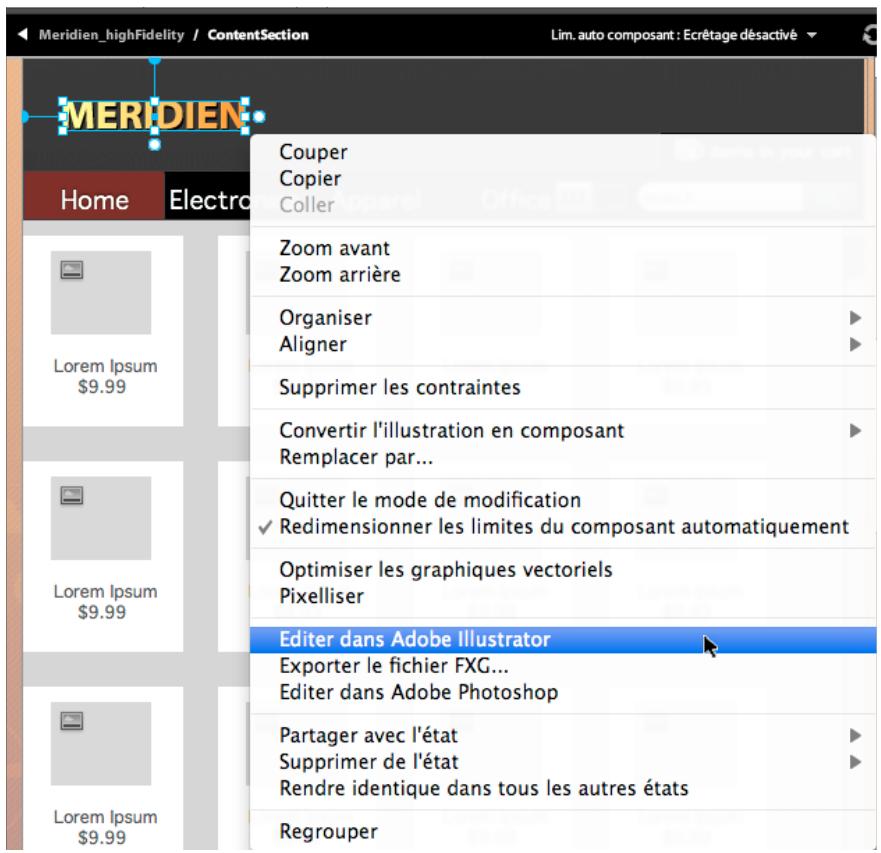The height and width of the screenshot is (853, 881).
Task: Select Rendre identique dans tous les autres états
Action: pos(563,788)
